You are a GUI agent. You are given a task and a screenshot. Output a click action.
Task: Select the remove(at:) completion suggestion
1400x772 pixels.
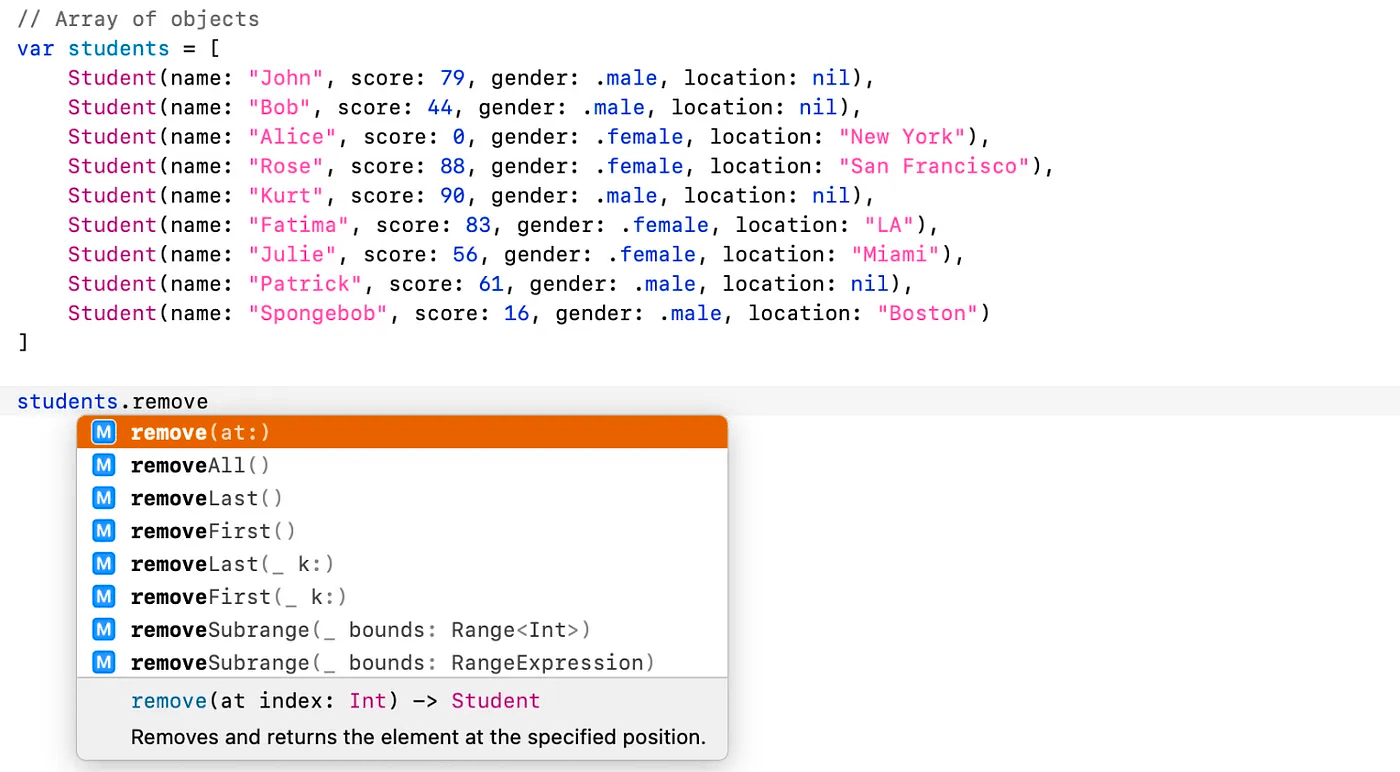(402, 432)
